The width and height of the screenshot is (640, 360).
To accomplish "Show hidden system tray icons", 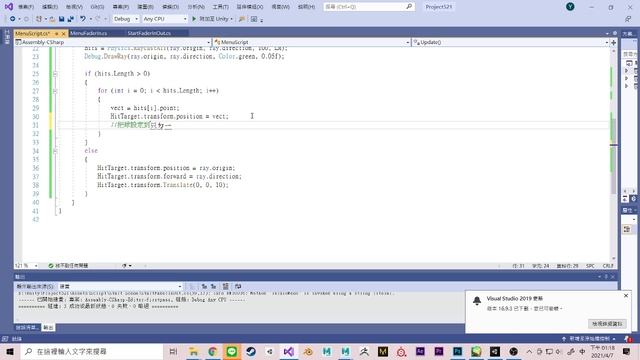I will tap(529, 351).
